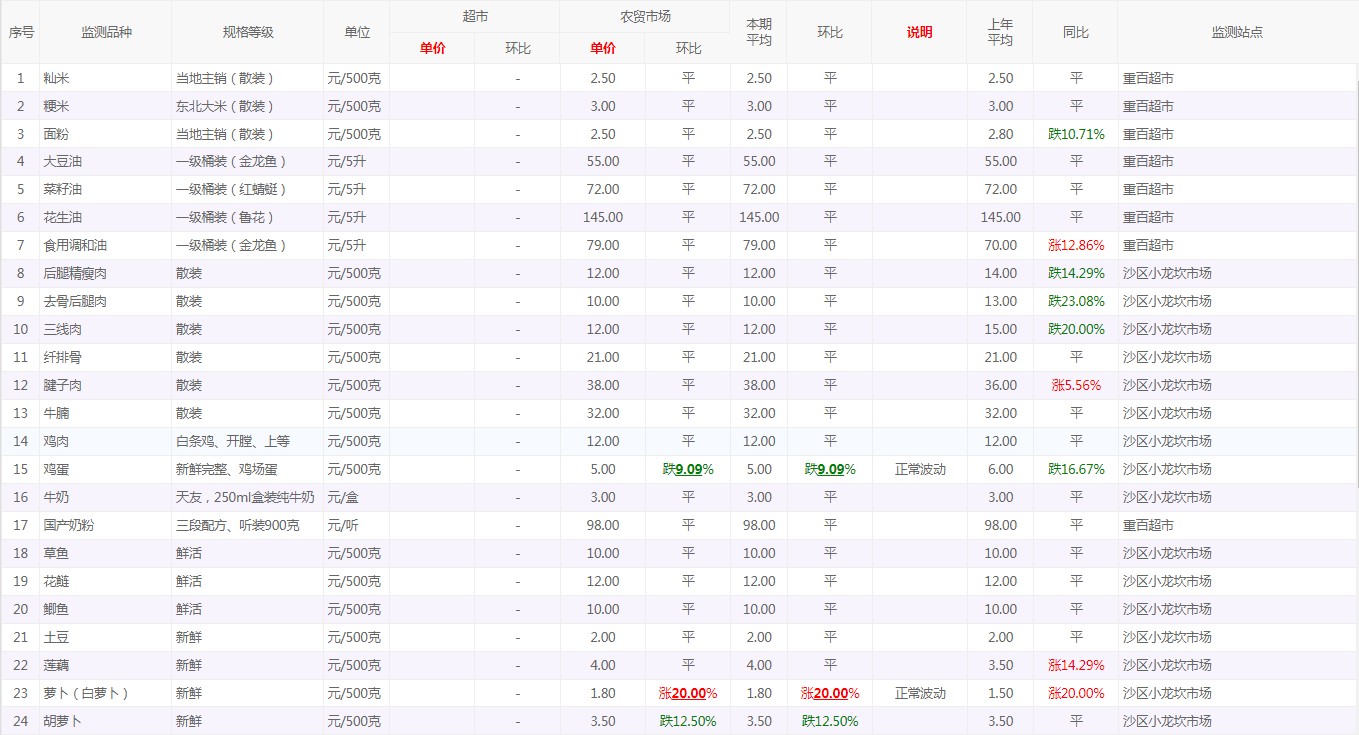
Task: Click the 单价 subheader under 超市
Action: coord(432,48)
